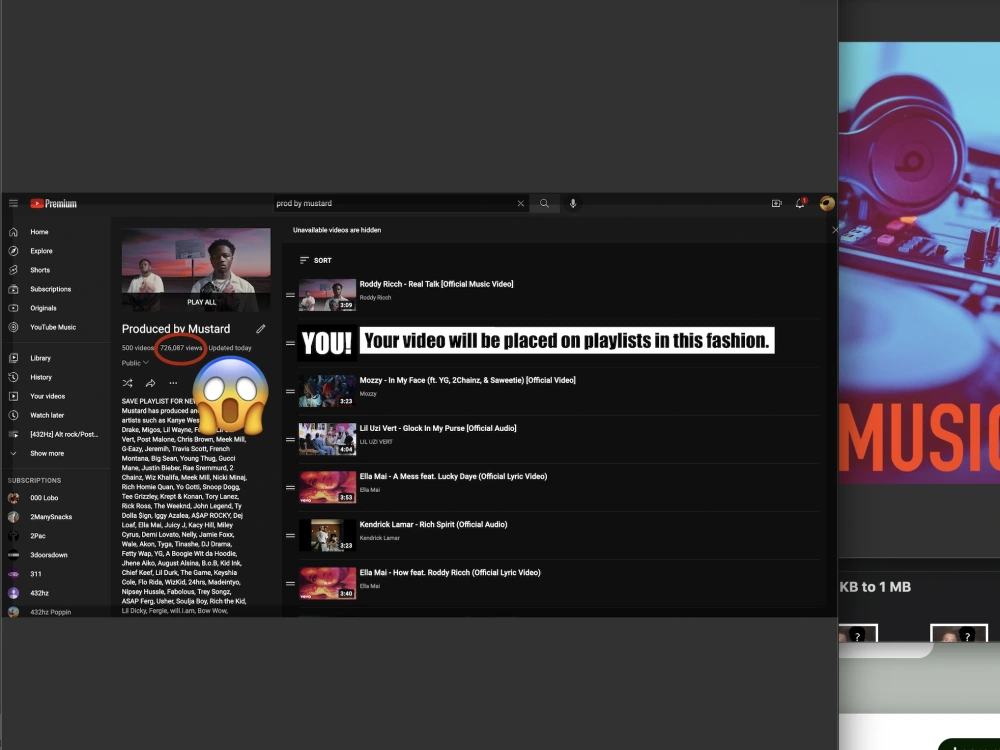Viewport: 1000px width, 750px height.
Task: Open Glock In My Purse thumbnail
Action: point(327,439)
